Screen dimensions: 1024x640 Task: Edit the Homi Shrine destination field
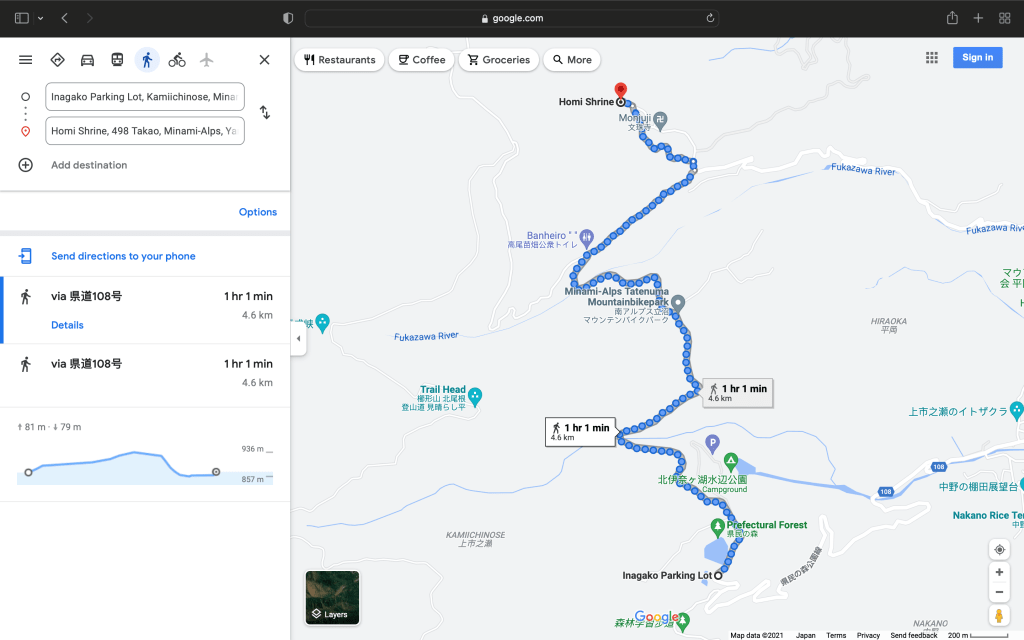coord(145,131)
